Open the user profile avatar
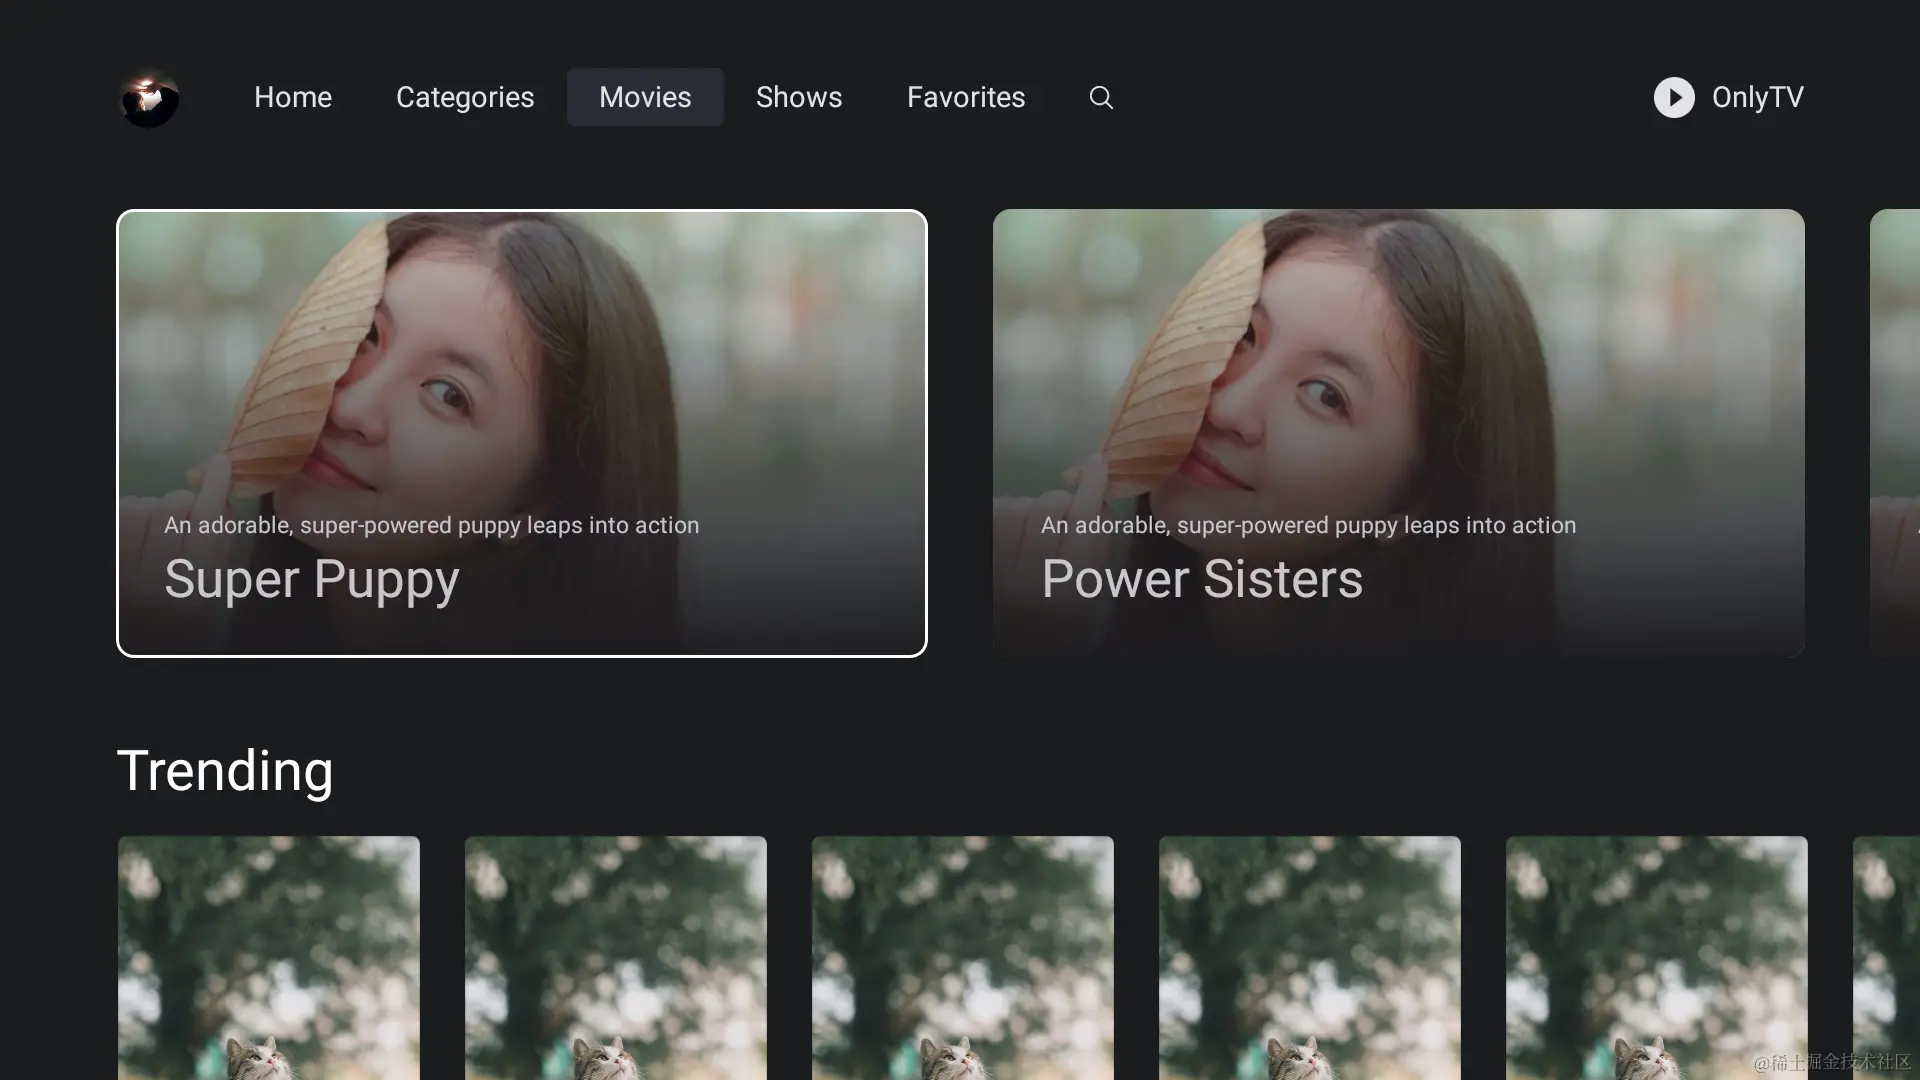Viewport: 1920px width, 1080px height. click(x=150, y=98)
